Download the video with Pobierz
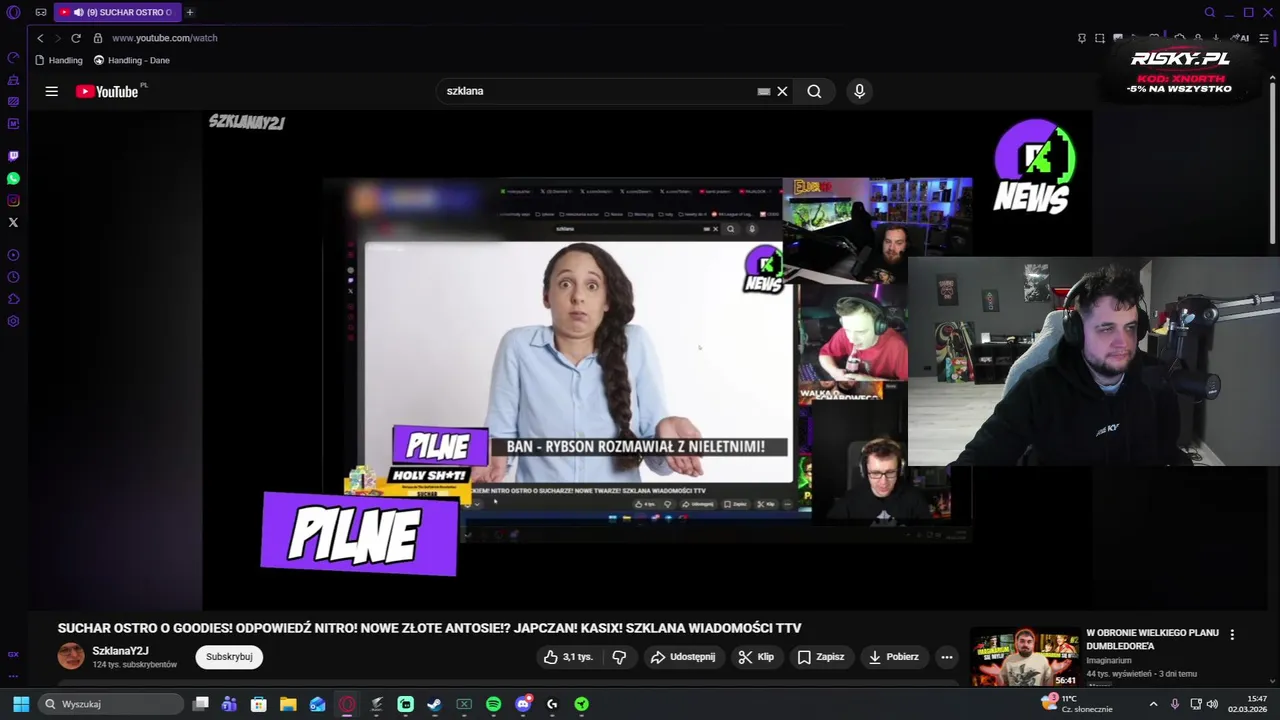The height and width of the screenshot is (720, 1280). pos(893,657)
